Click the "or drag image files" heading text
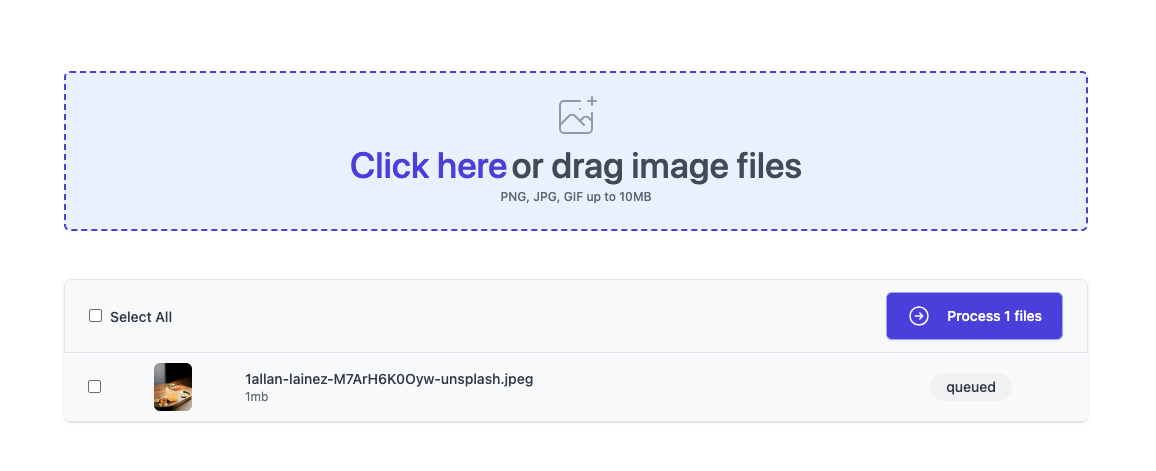The width and height of the screenshot is (1156, 471). tap(656, 166)
